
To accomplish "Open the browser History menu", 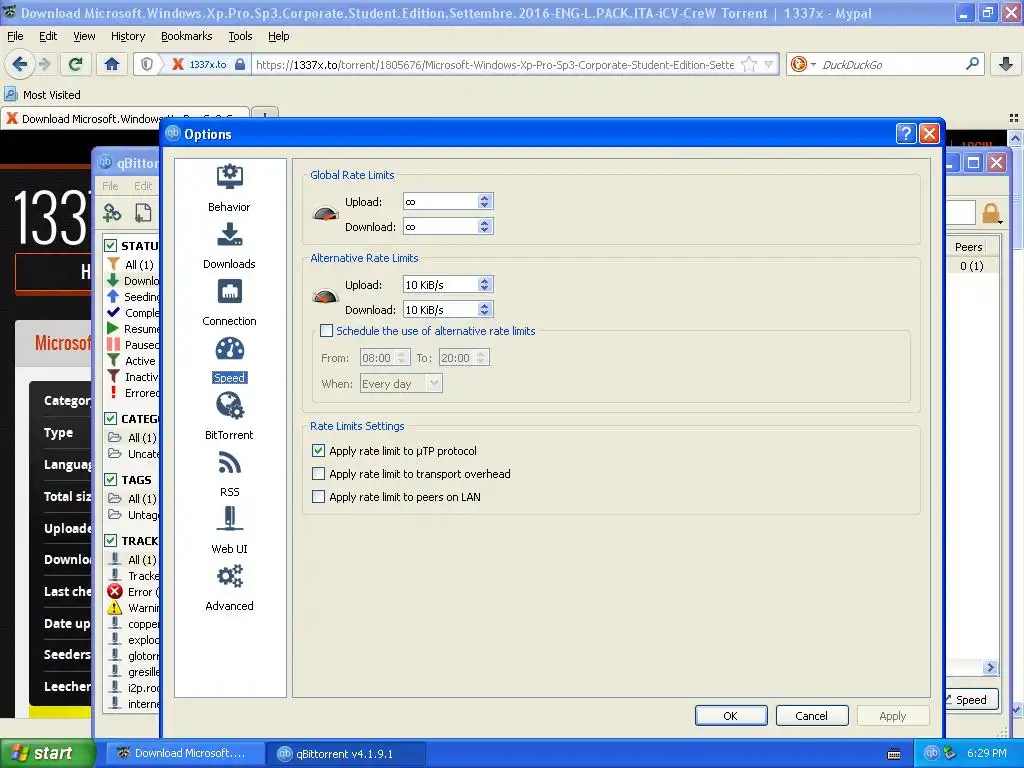I will click(x=128, y=36).
